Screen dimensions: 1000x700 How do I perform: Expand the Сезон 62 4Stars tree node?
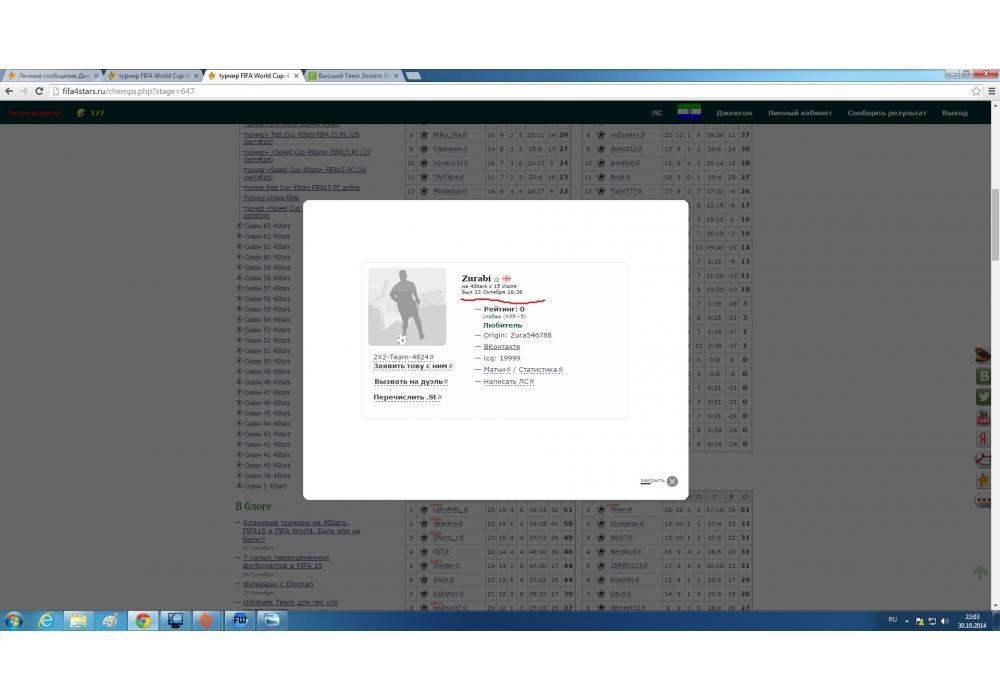click(x=239, y=236)
